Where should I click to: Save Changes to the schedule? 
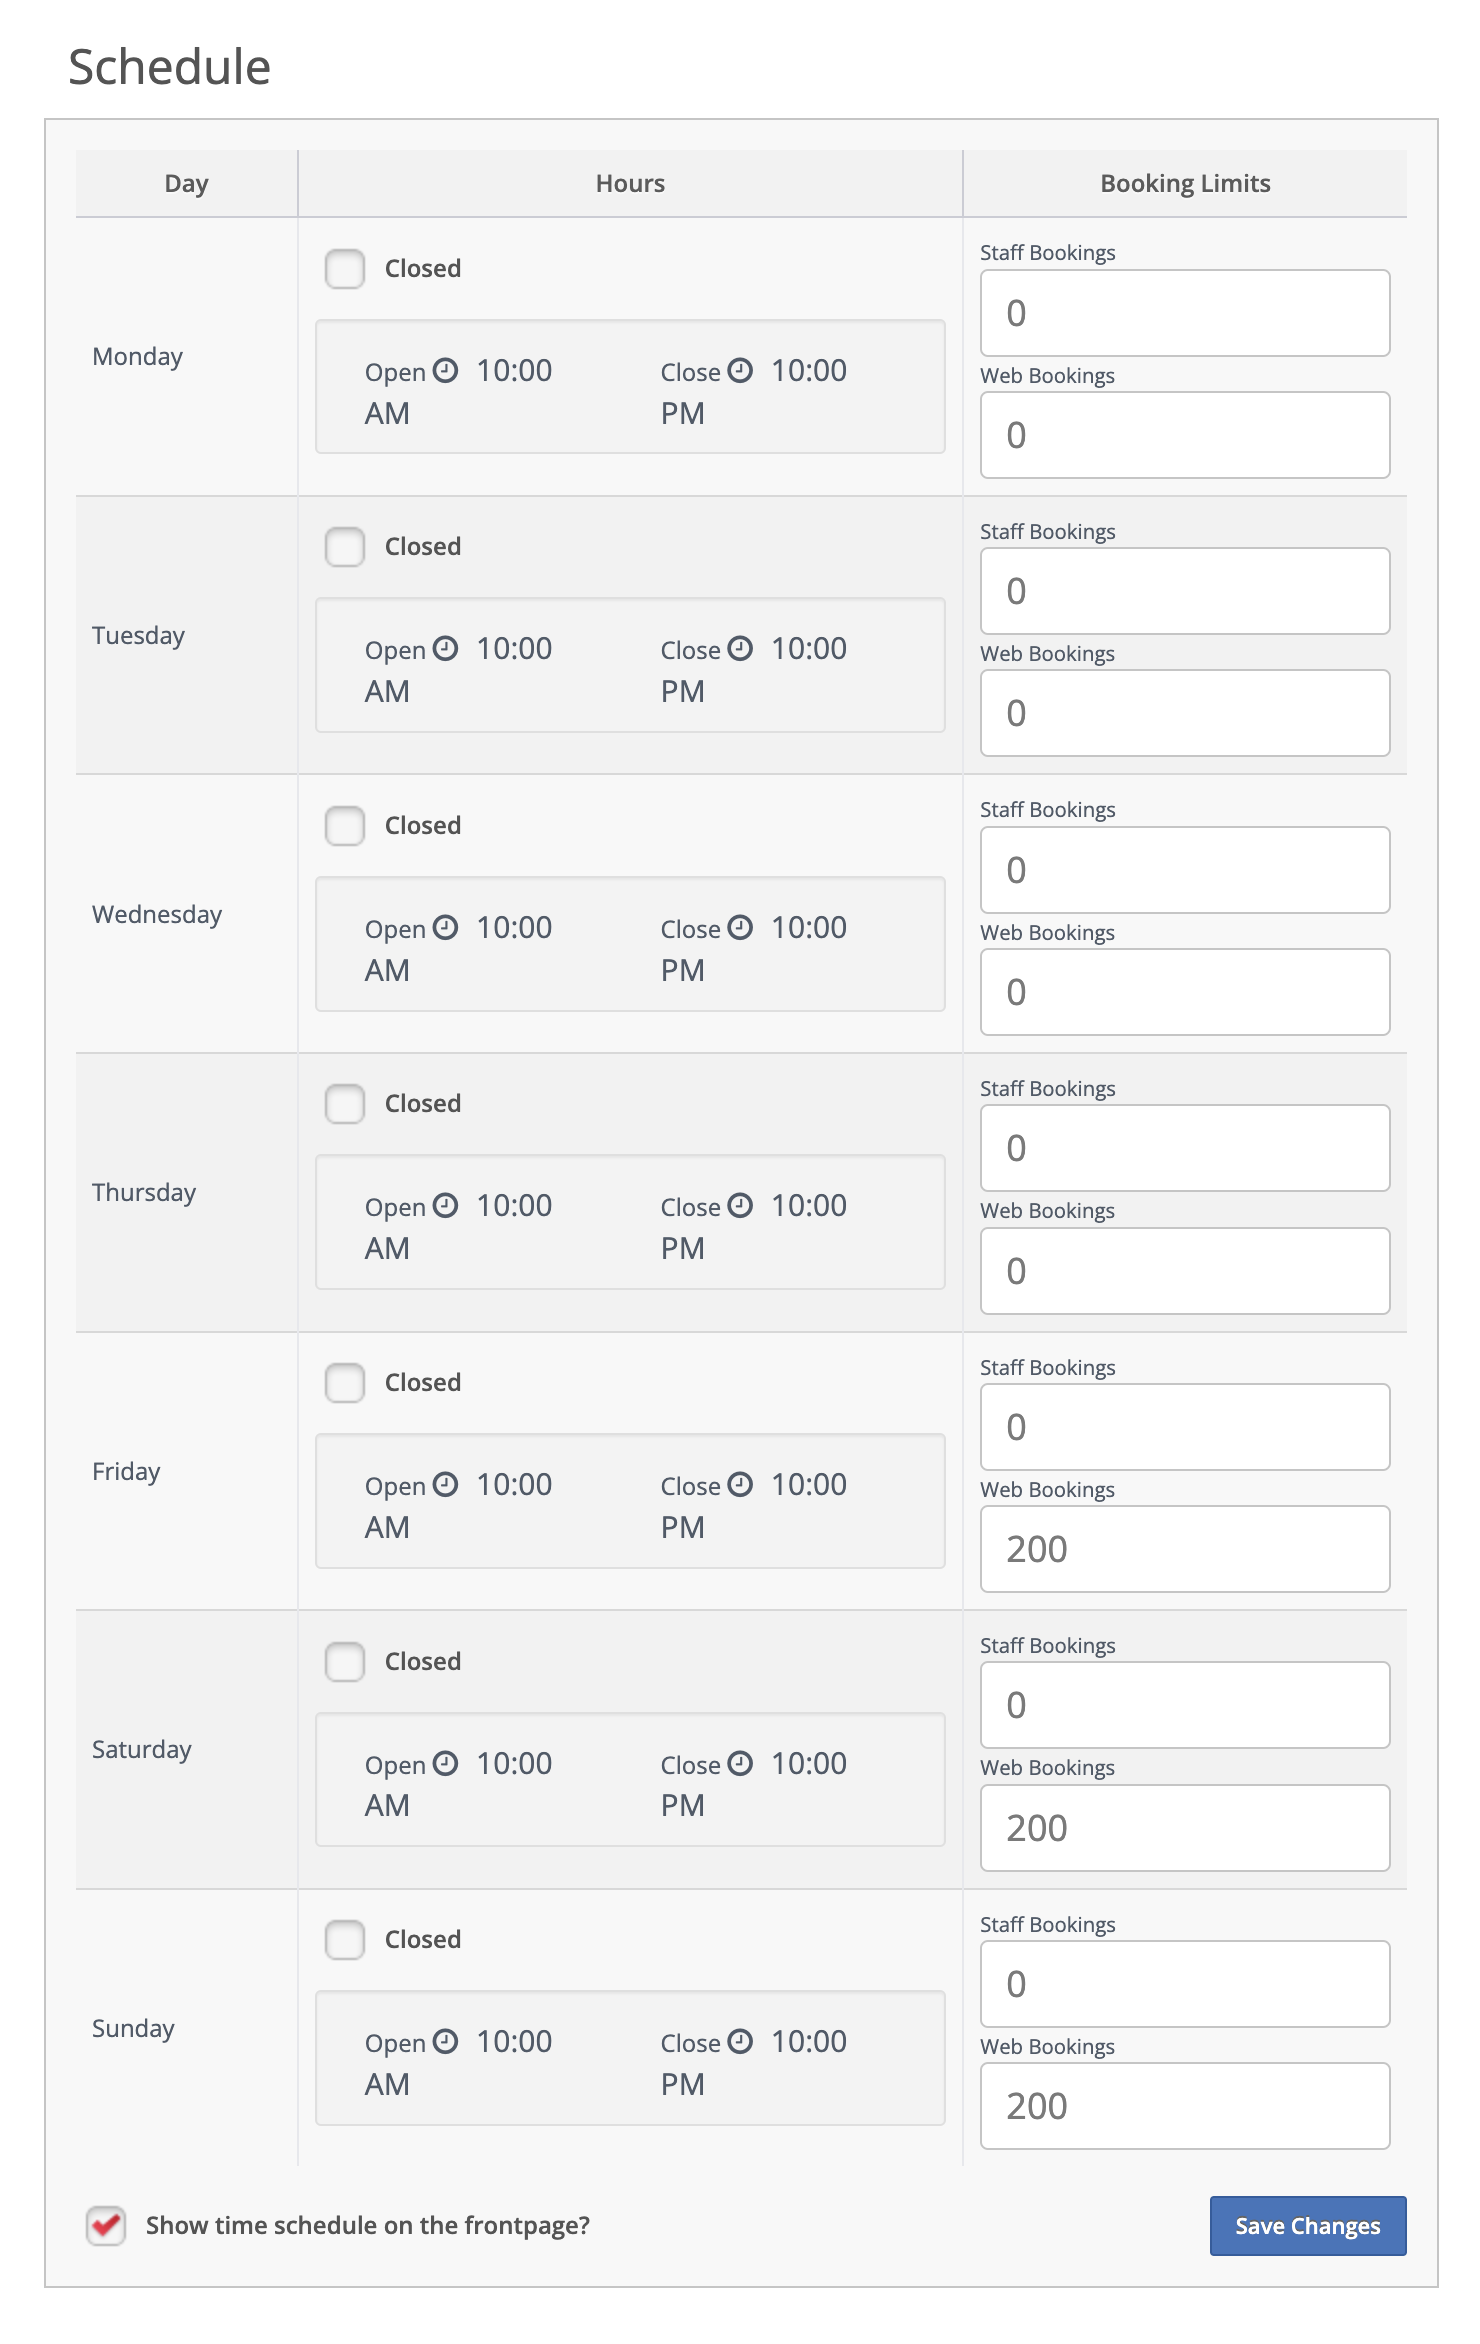[1308, 2226]
